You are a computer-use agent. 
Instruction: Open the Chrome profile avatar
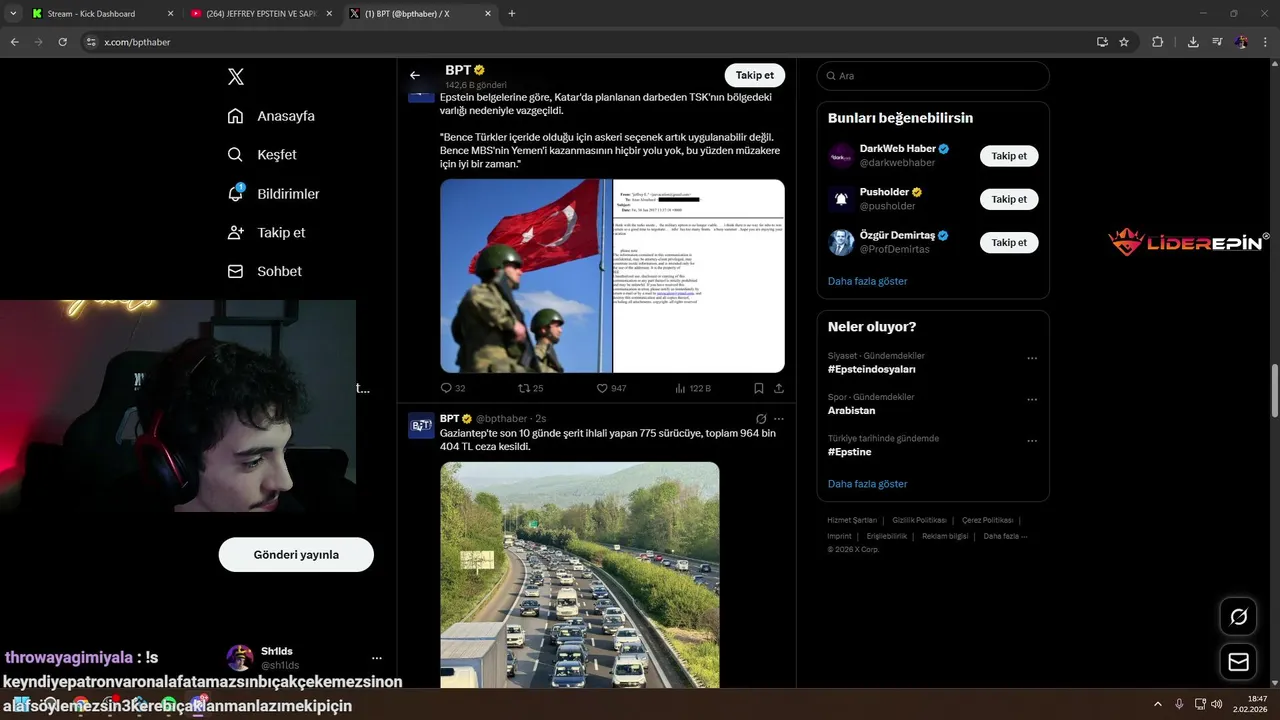1241,42
